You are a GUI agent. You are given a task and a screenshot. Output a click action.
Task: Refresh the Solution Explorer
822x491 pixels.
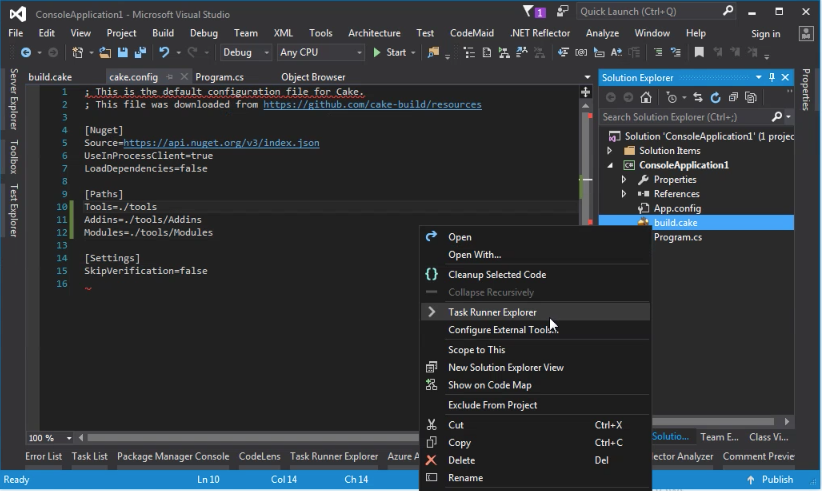click(716, 97)
